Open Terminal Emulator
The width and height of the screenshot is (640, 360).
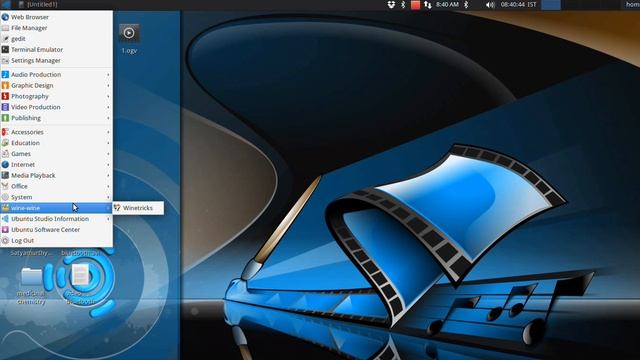[x=56, y=49]
